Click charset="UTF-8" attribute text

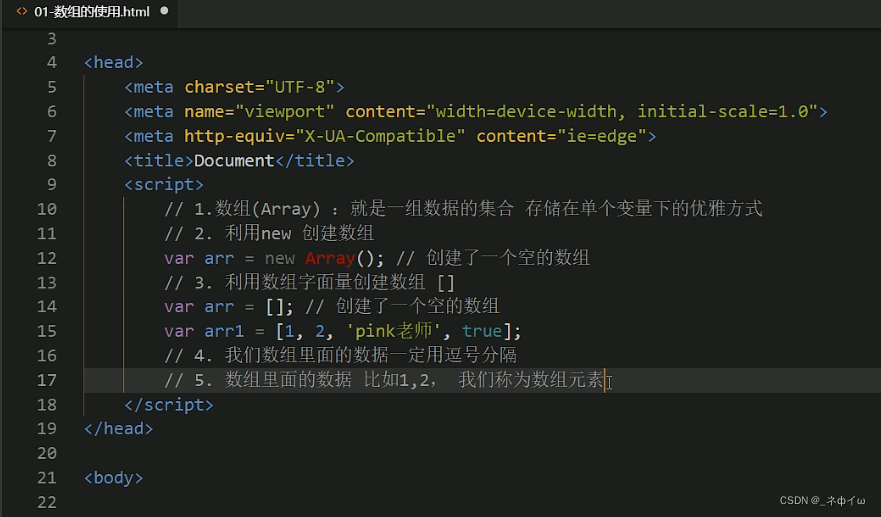pyautogui.click(x=260, y=87)
